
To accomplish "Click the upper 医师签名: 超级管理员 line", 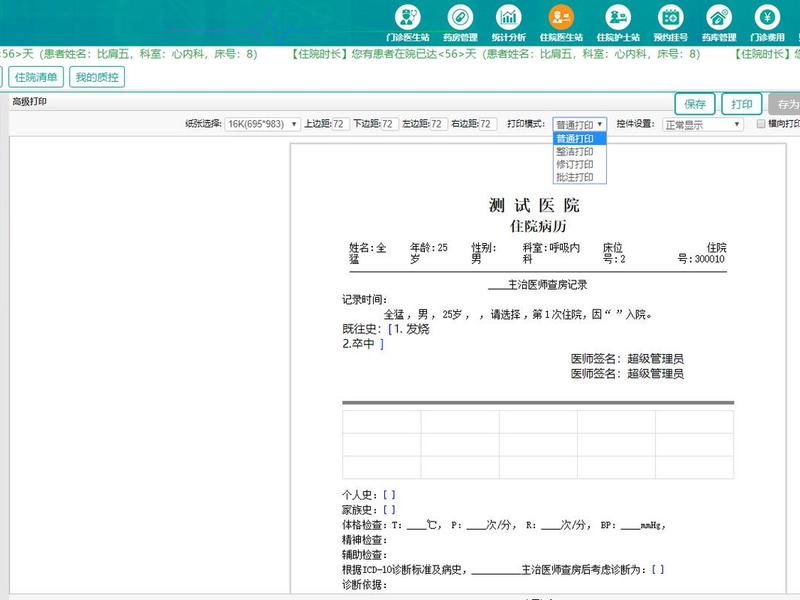I will click(627, 359).
